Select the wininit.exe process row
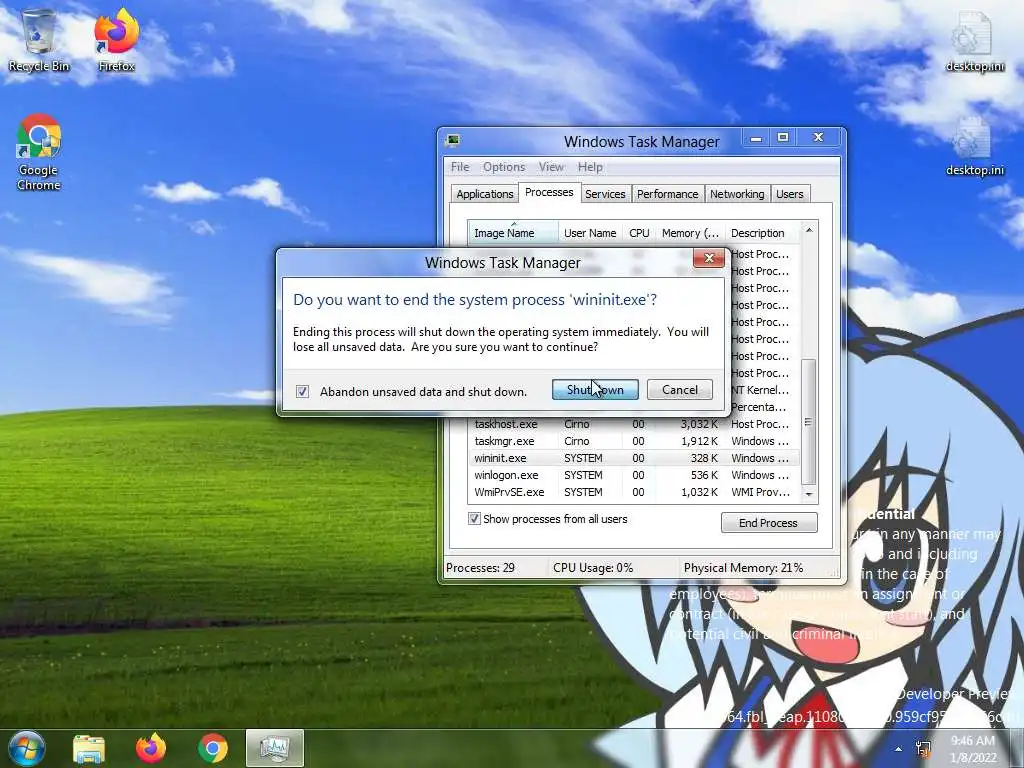The height and width of the screenshot is (768, 1024). tap(633, 458)
